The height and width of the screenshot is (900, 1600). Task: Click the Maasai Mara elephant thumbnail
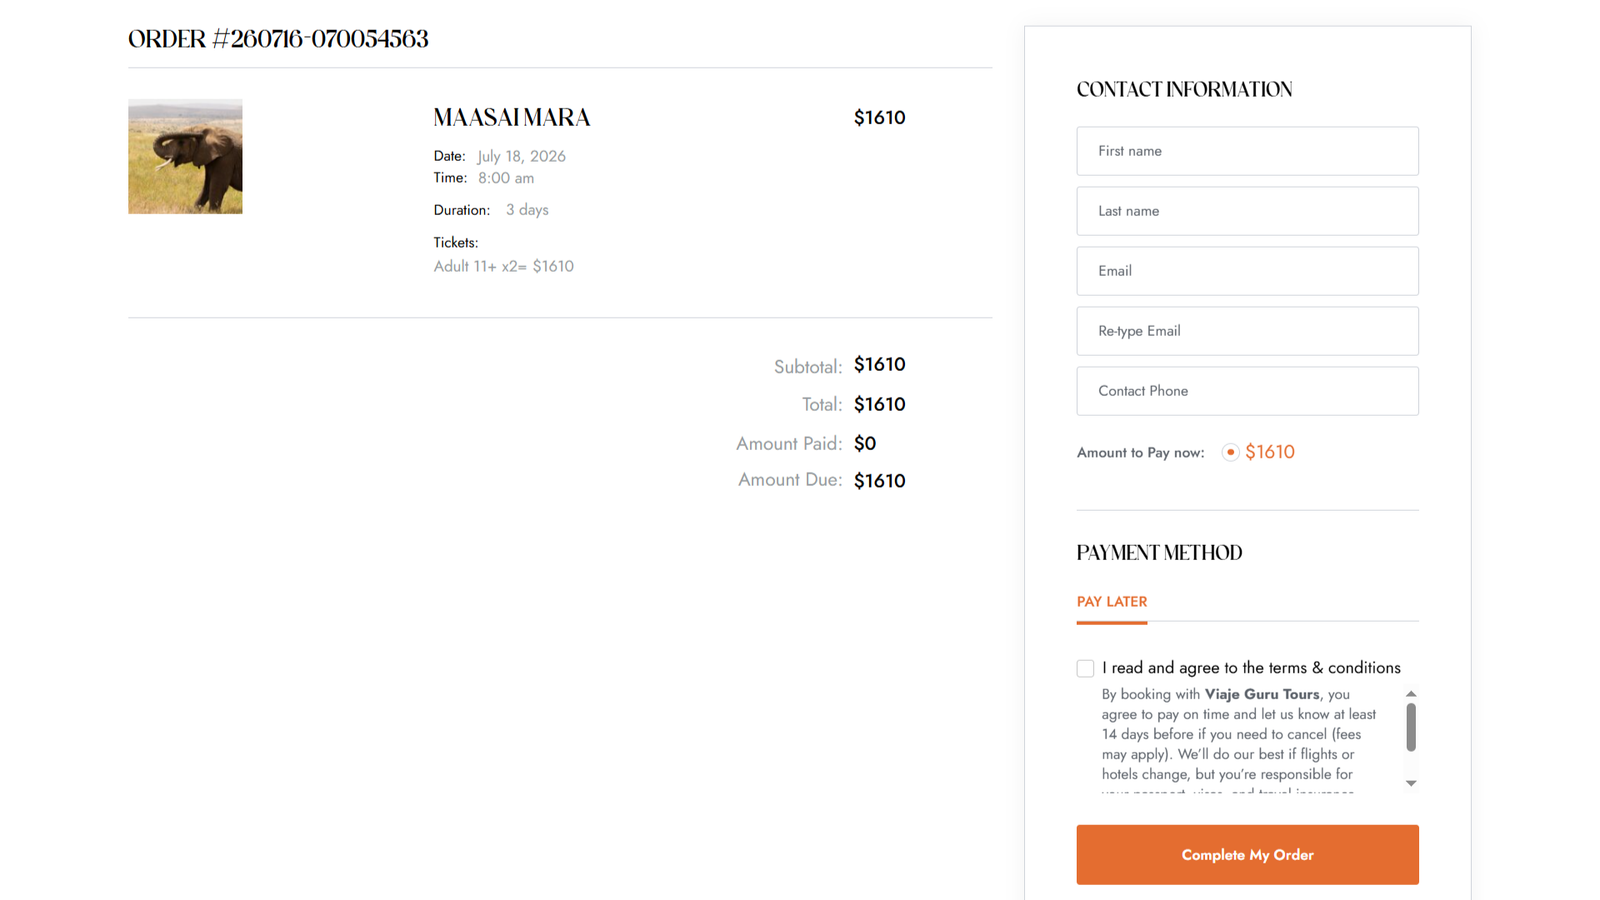[185, 156]
